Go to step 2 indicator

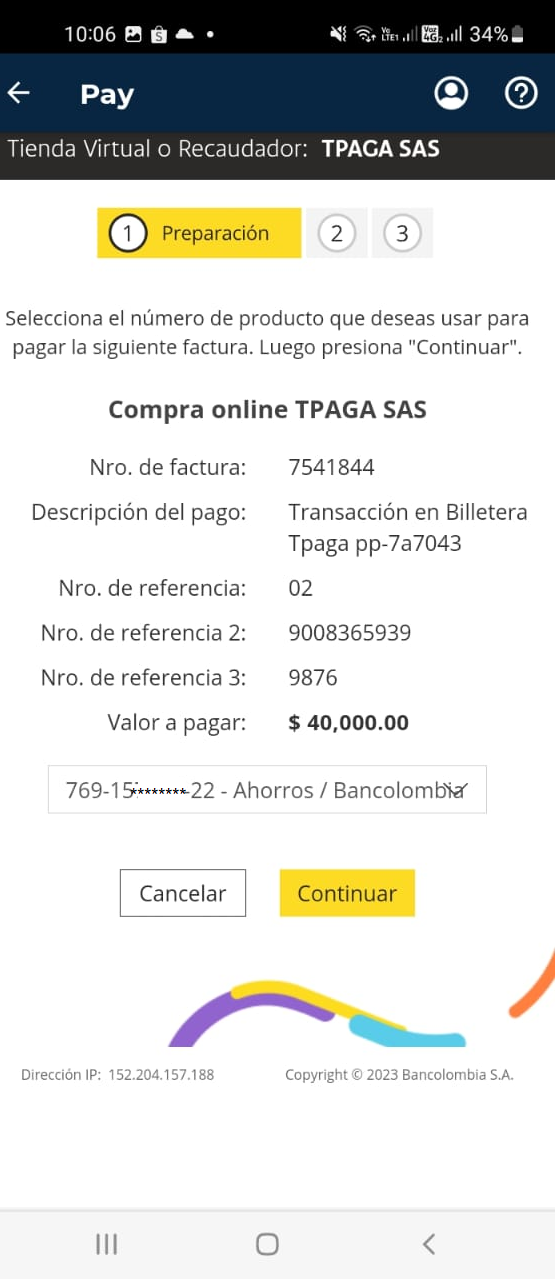pyautogui.click(x=336, y=234)
